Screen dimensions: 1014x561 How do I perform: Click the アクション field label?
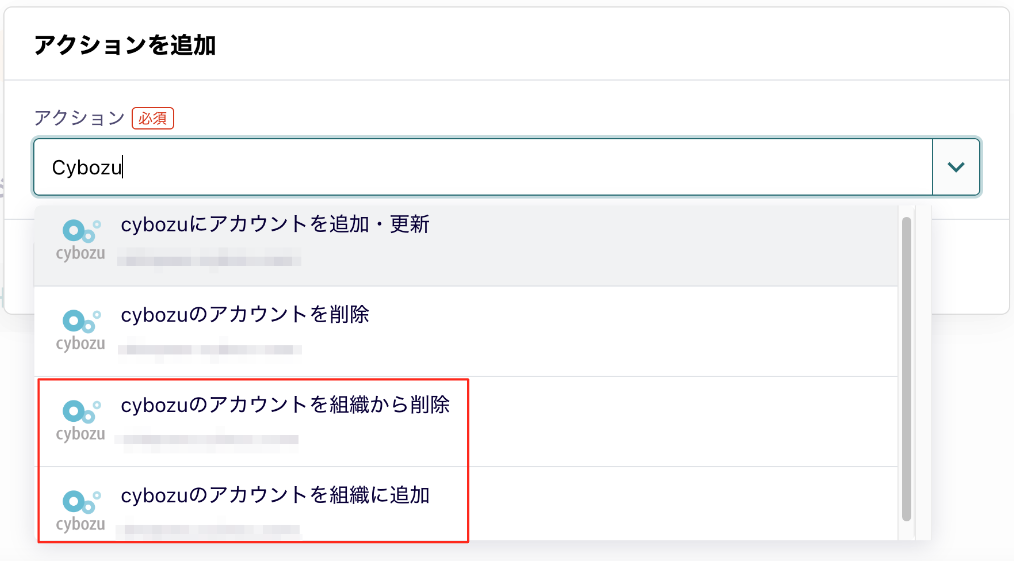click(79, 118)
